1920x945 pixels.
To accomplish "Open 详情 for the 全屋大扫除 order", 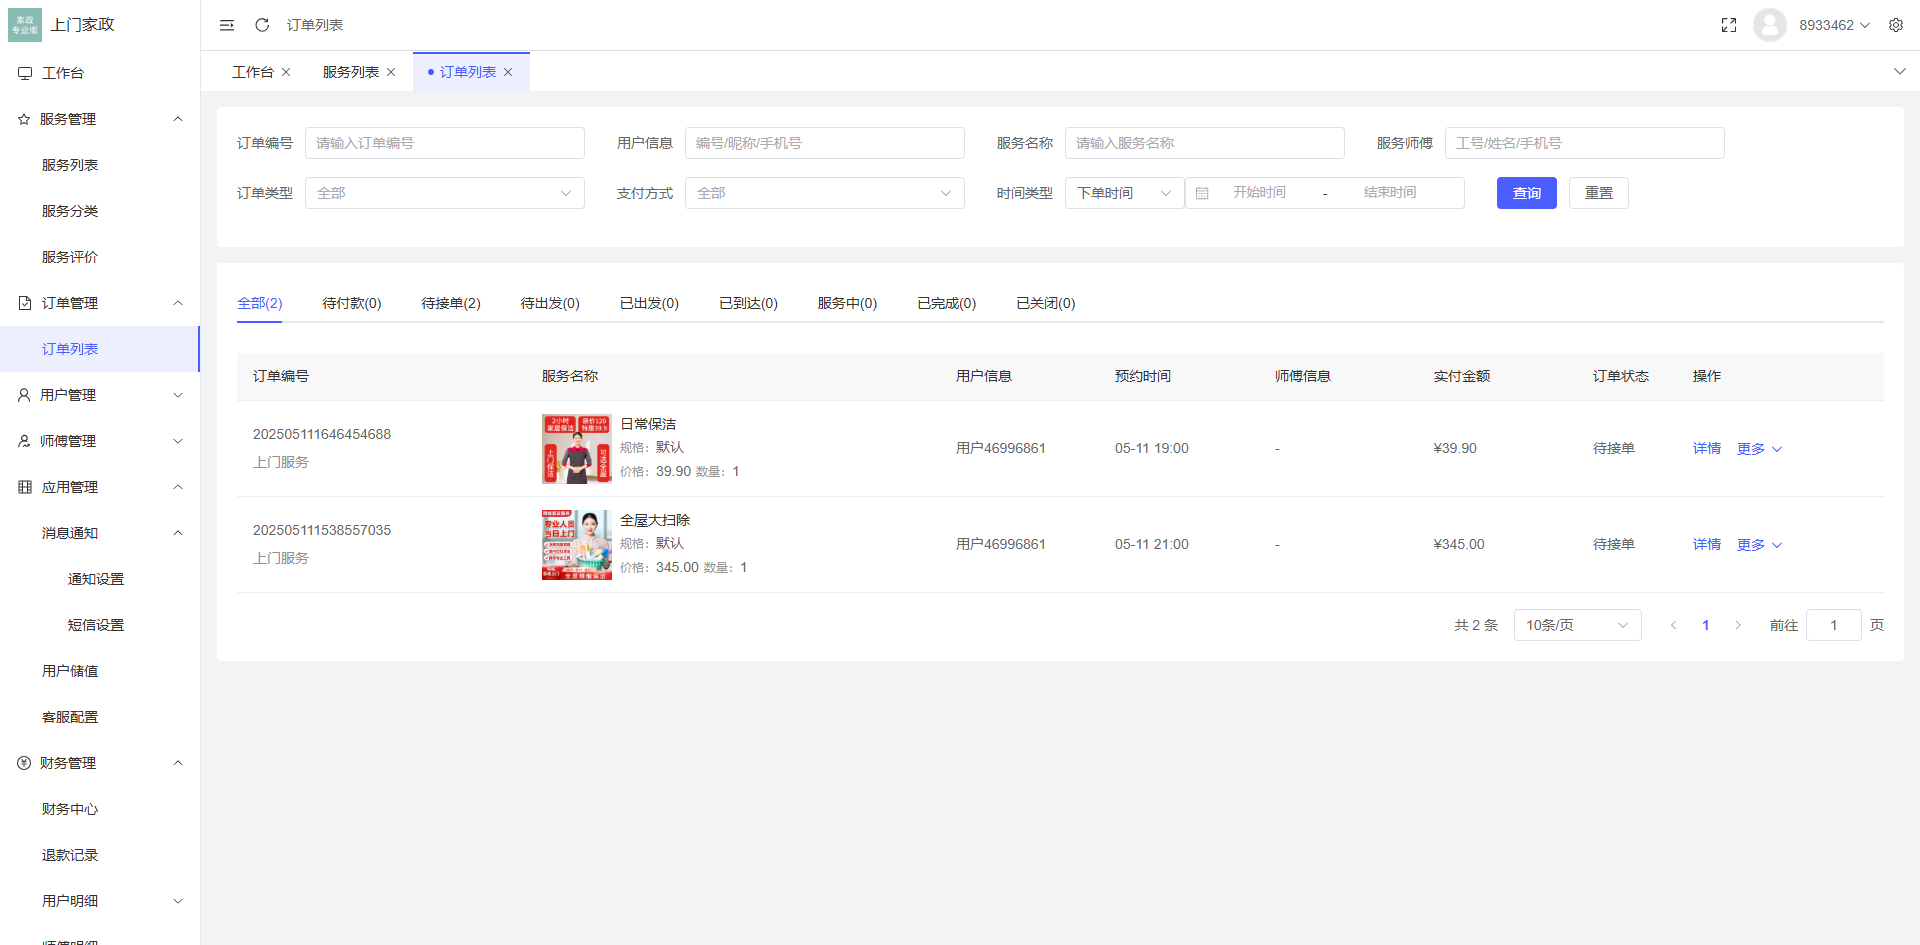I will click(1706, 544).
